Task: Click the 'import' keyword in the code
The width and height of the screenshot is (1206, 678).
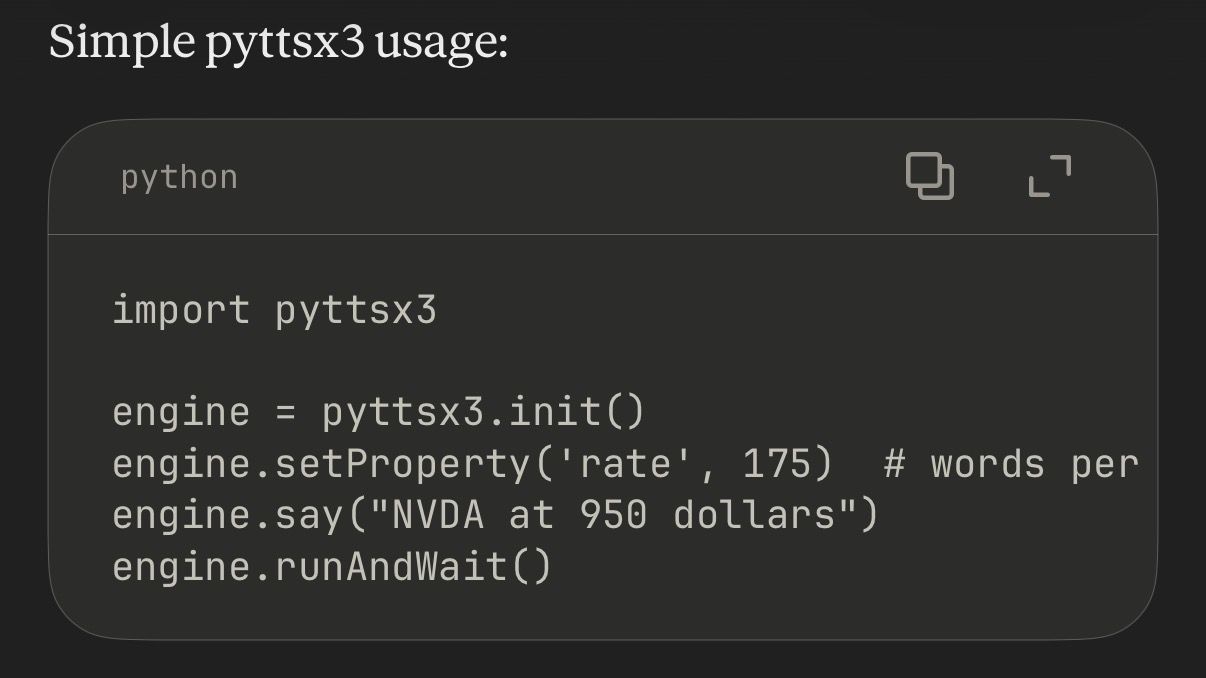Action: tap(181, 311)
